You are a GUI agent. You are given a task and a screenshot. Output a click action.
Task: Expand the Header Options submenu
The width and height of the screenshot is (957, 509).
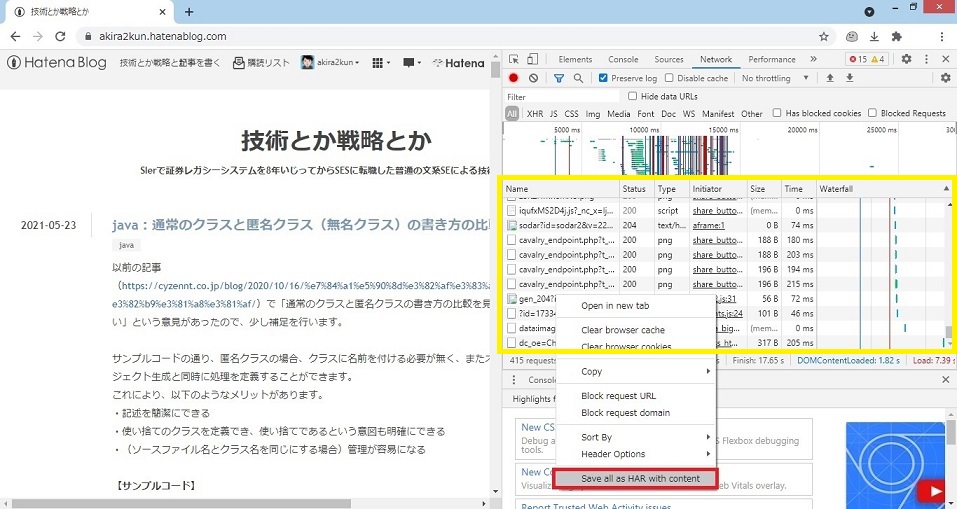click(635, 454)
